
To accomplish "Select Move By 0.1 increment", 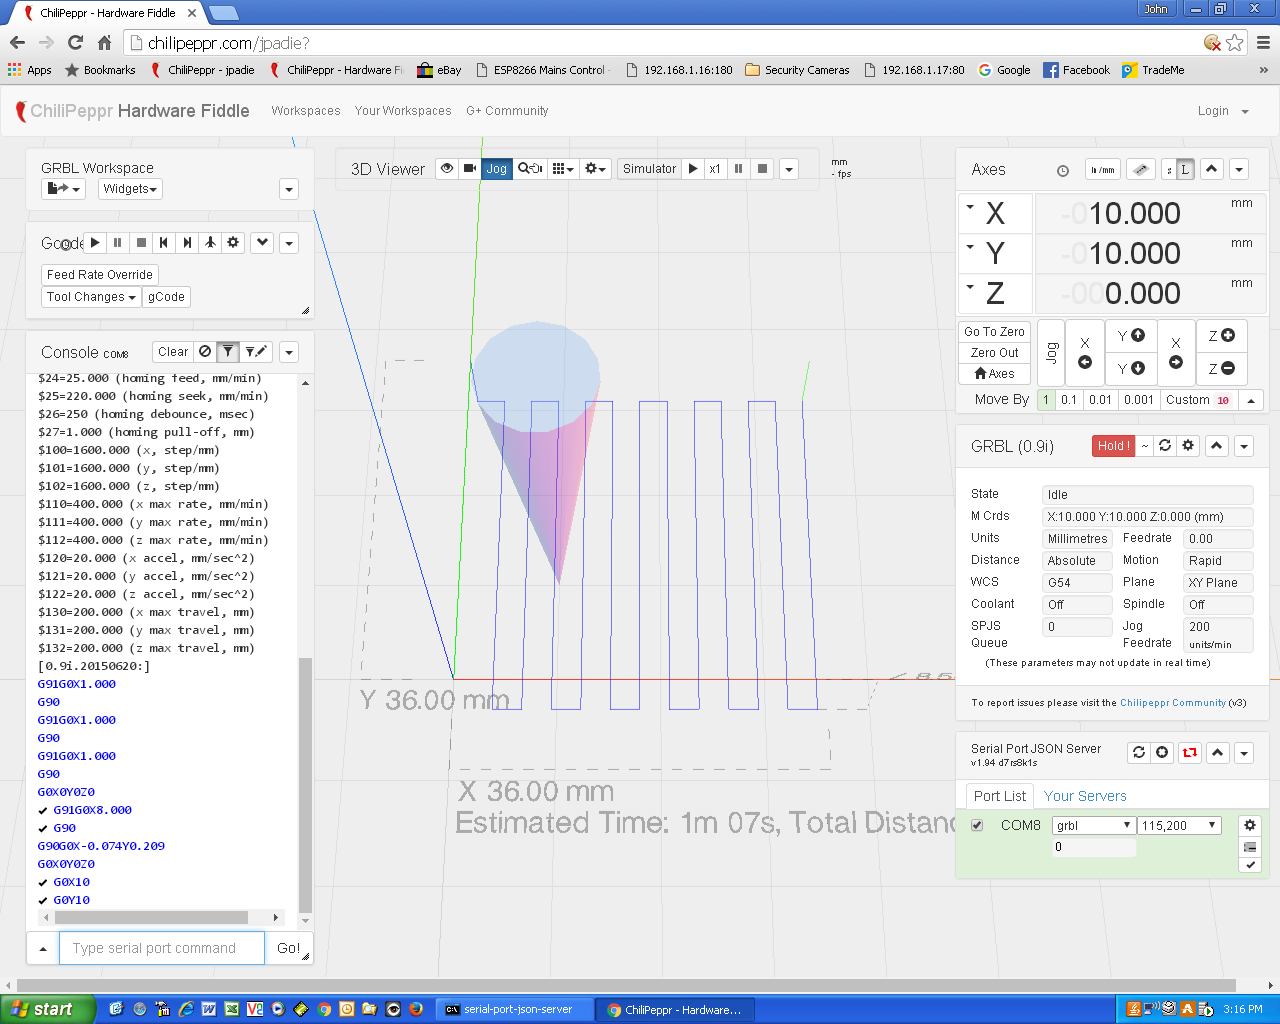I will click(1069, 399).
